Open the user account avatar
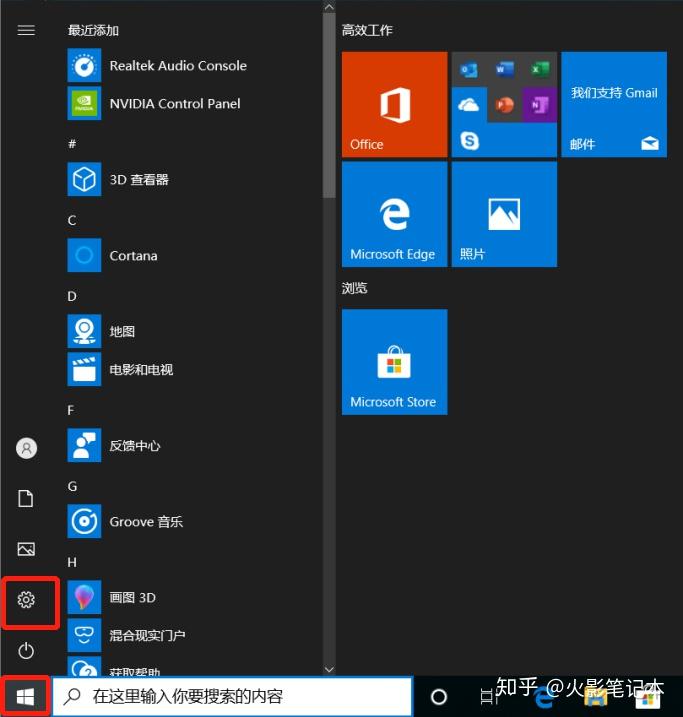 27,448
